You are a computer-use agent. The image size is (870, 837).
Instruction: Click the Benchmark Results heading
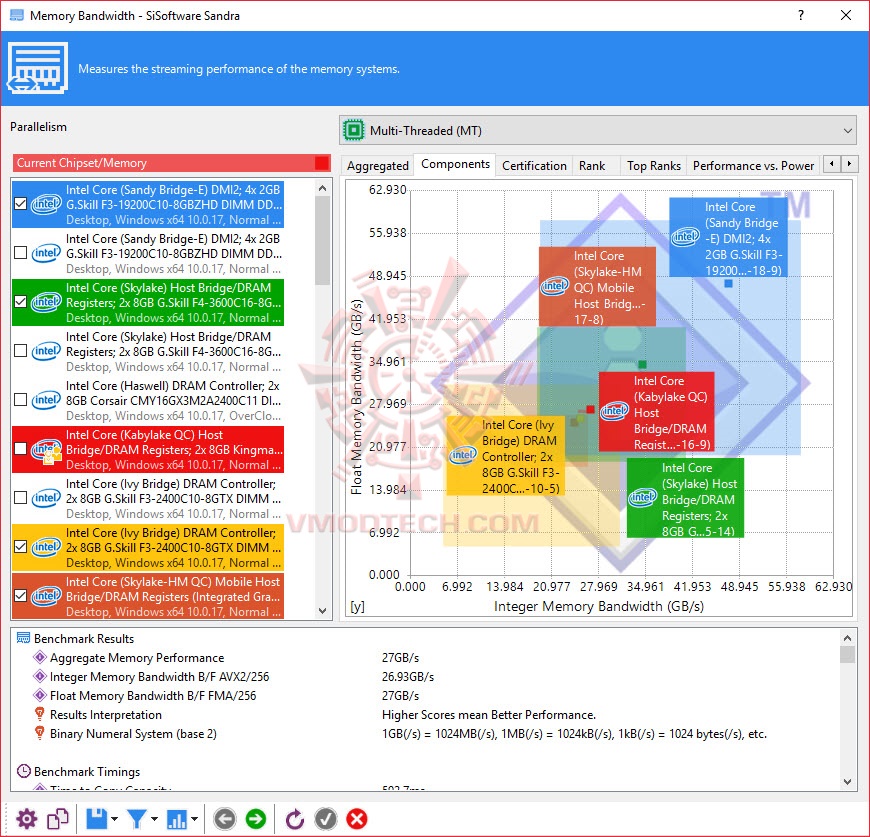pyautogui.click(x=84, y=638)
